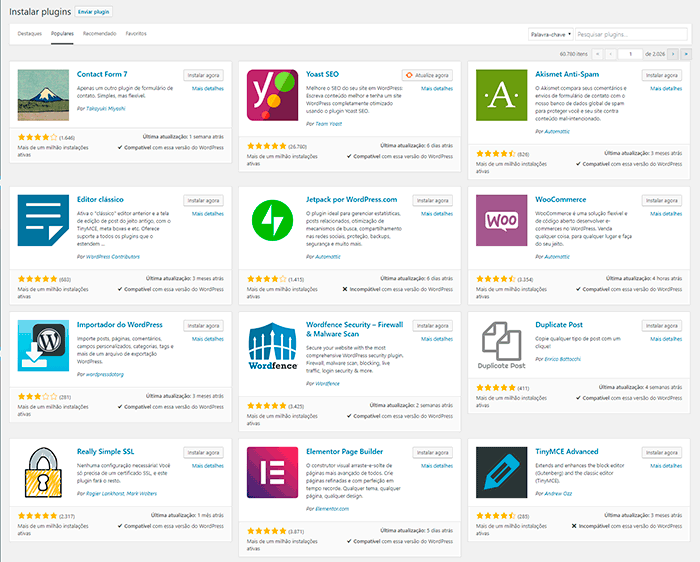Open the Elementor Page Builder title link
The width and height of the screenshot is (700, 562).
(344, 451)
